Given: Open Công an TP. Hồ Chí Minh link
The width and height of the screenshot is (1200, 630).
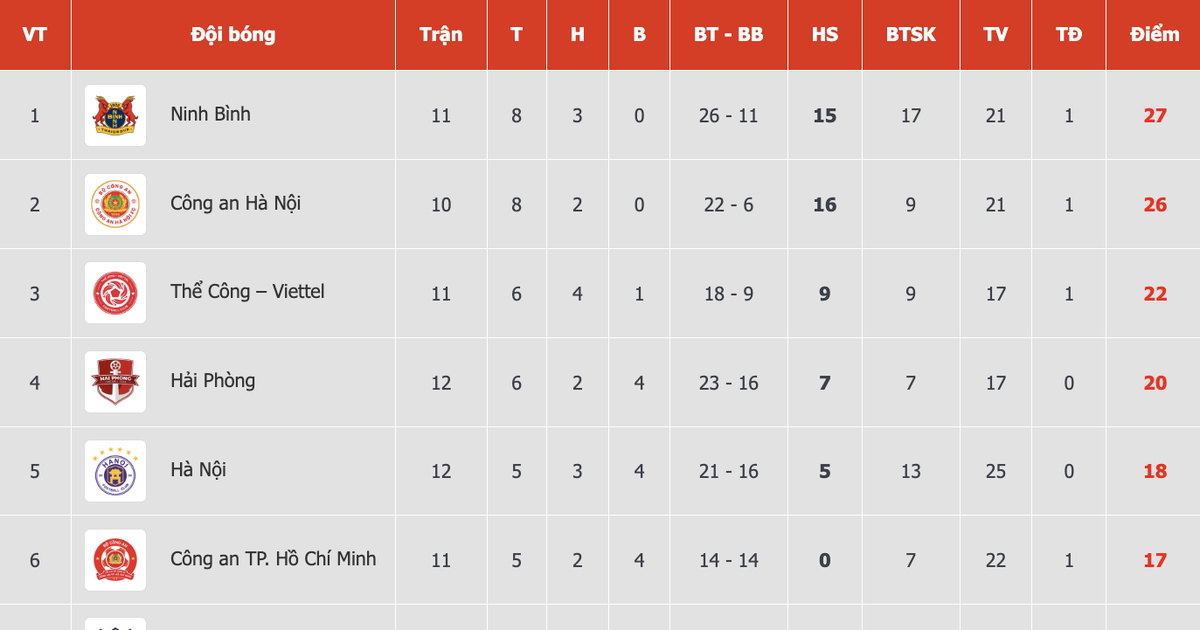Looking at the screenshot, I should [273, 559].
